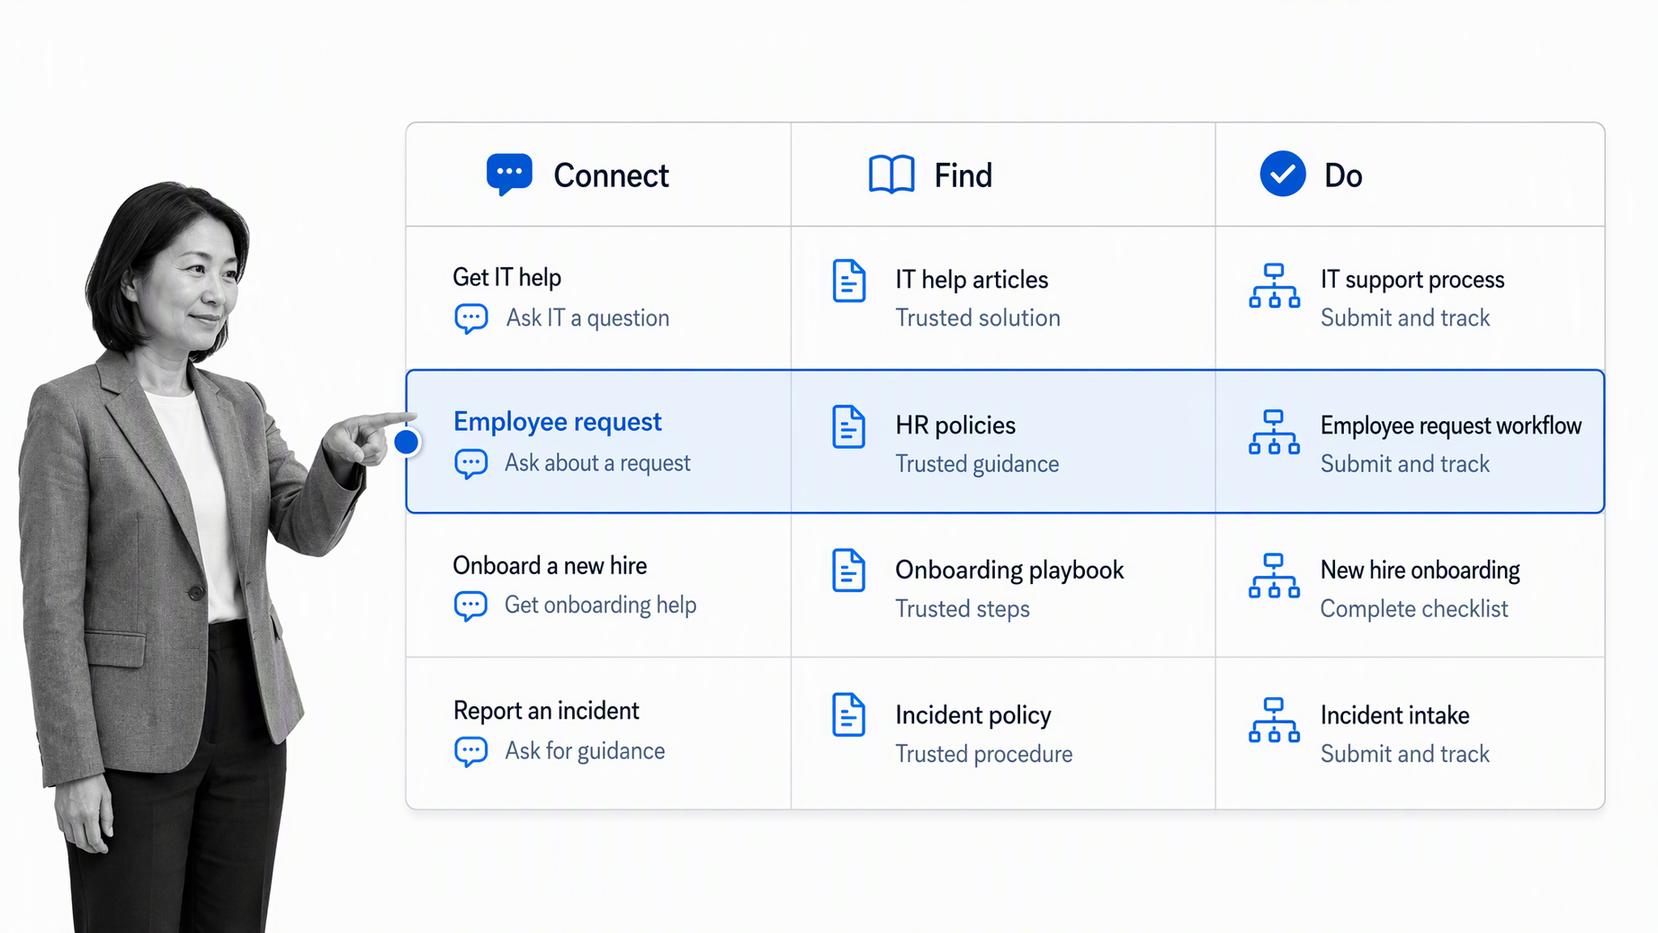This screenshot has width=1658, height=933.
Task: Click workflow icon for New hire onboarding
Action: [x=1274, y=576]
